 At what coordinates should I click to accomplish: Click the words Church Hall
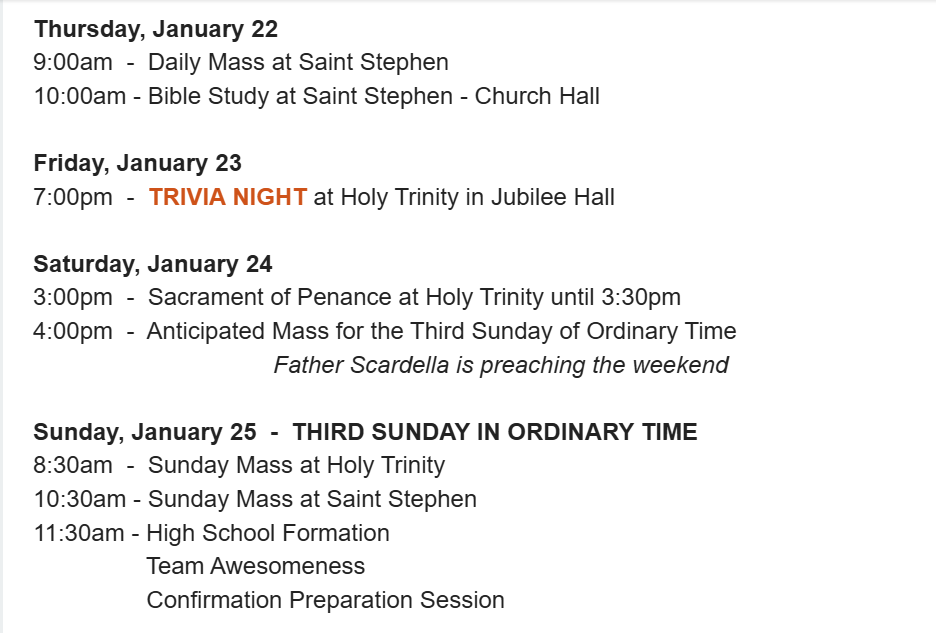pyautogui.click(x=537, y=96)
